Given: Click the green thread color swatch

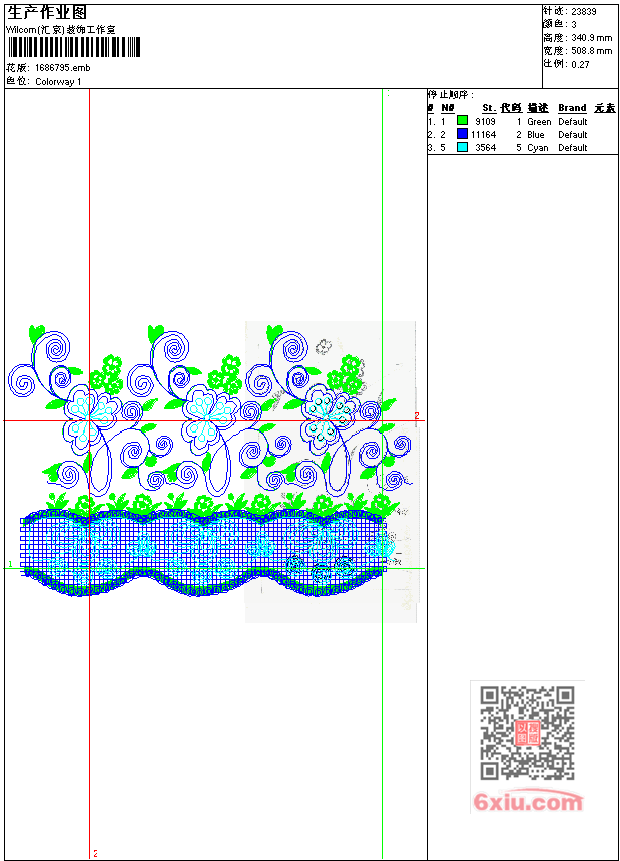Looking at the screenshot, I should pyautogui.click(x=462, y=121).
